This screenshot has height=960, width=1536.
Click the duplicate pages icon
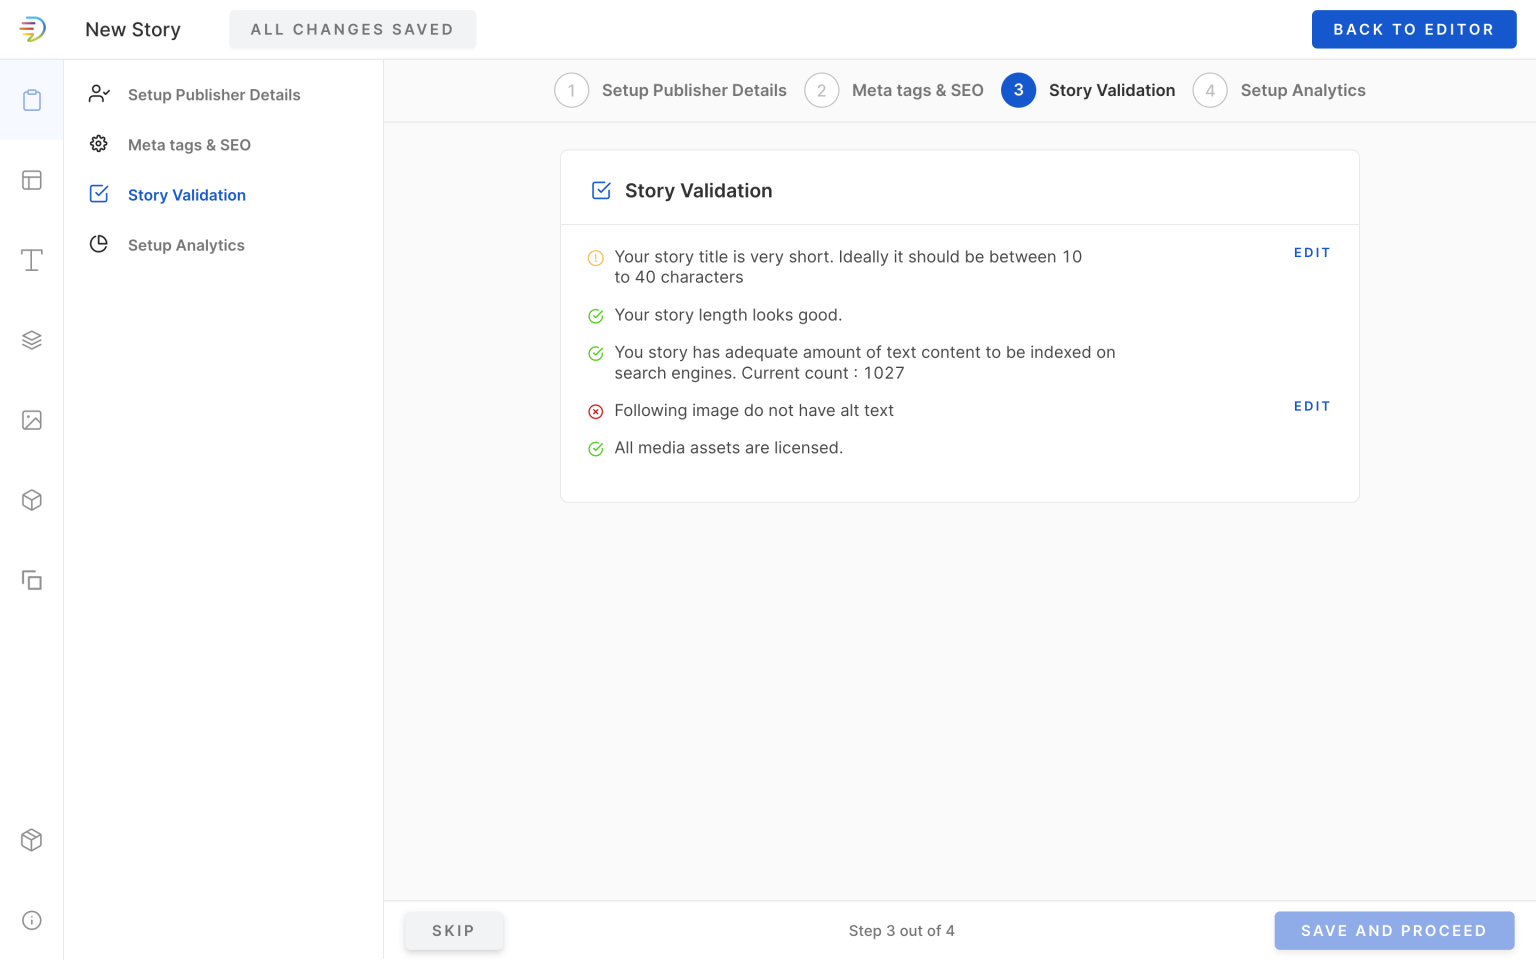(32, 580)
